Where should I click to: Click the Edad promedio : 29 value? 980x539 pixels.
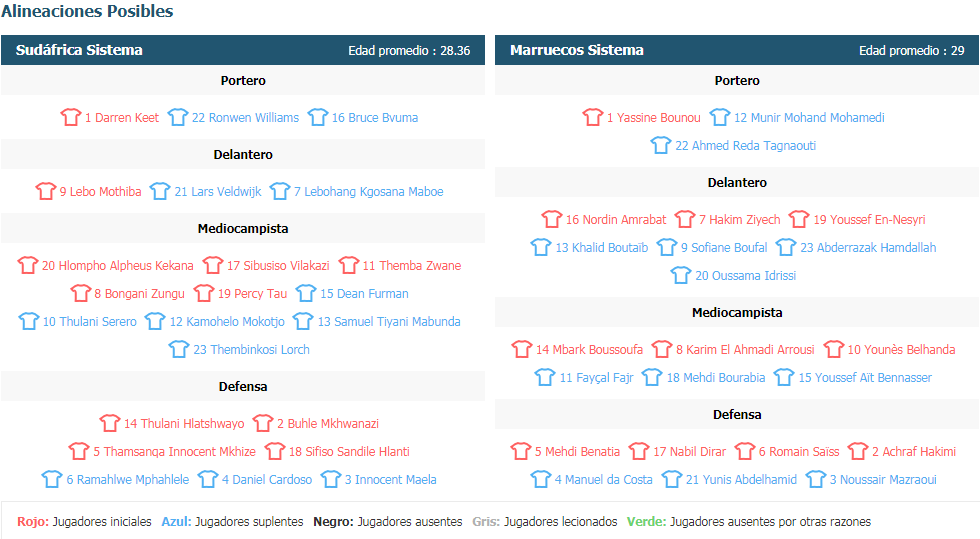pyautogui.click(x=911, y=51)
